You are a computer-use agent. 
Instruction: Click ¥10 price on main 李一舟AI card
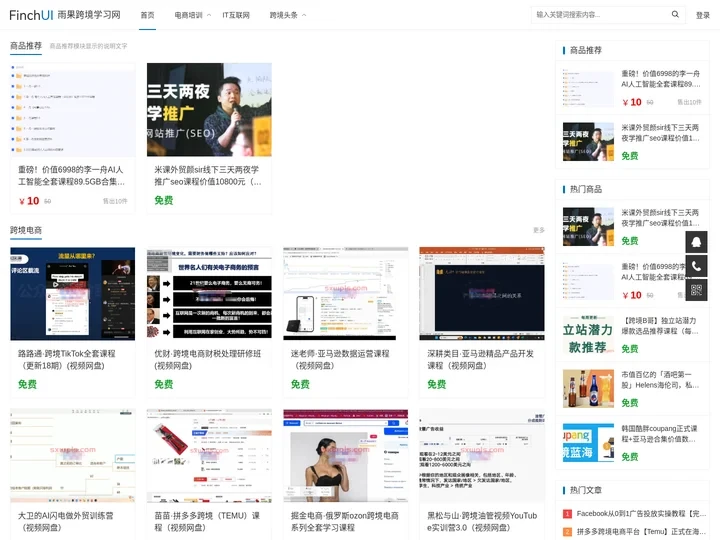[x=29, y=201]
